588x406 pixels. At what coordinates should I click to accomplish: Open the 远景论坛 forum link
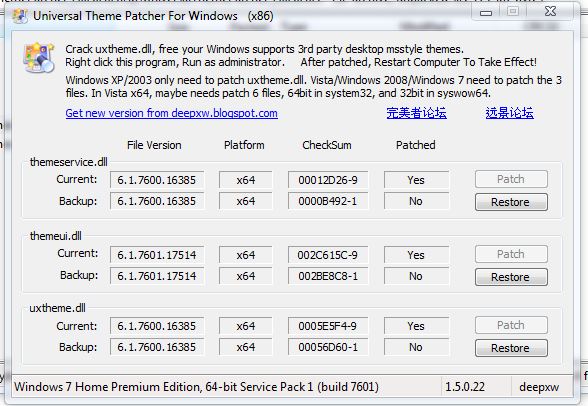[x=509, y=113]
